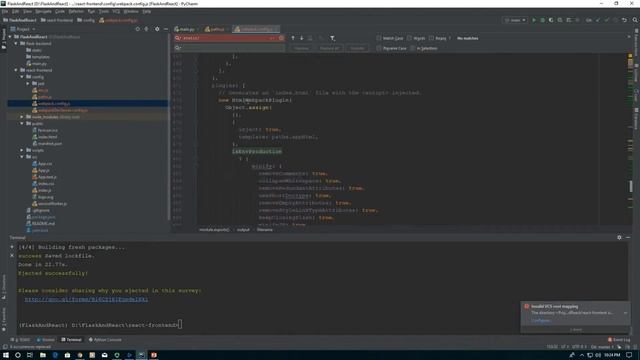Open Project panel settings gear
Viewport: 640px width, 360px height.
point(157,29)
